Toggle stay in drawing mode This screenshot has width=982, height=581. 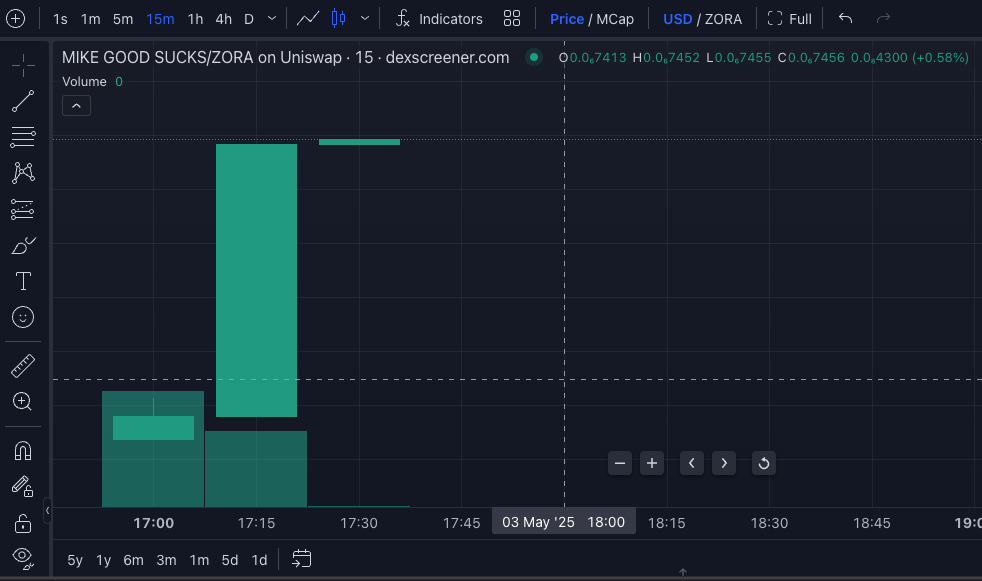[x=23, y=486]
